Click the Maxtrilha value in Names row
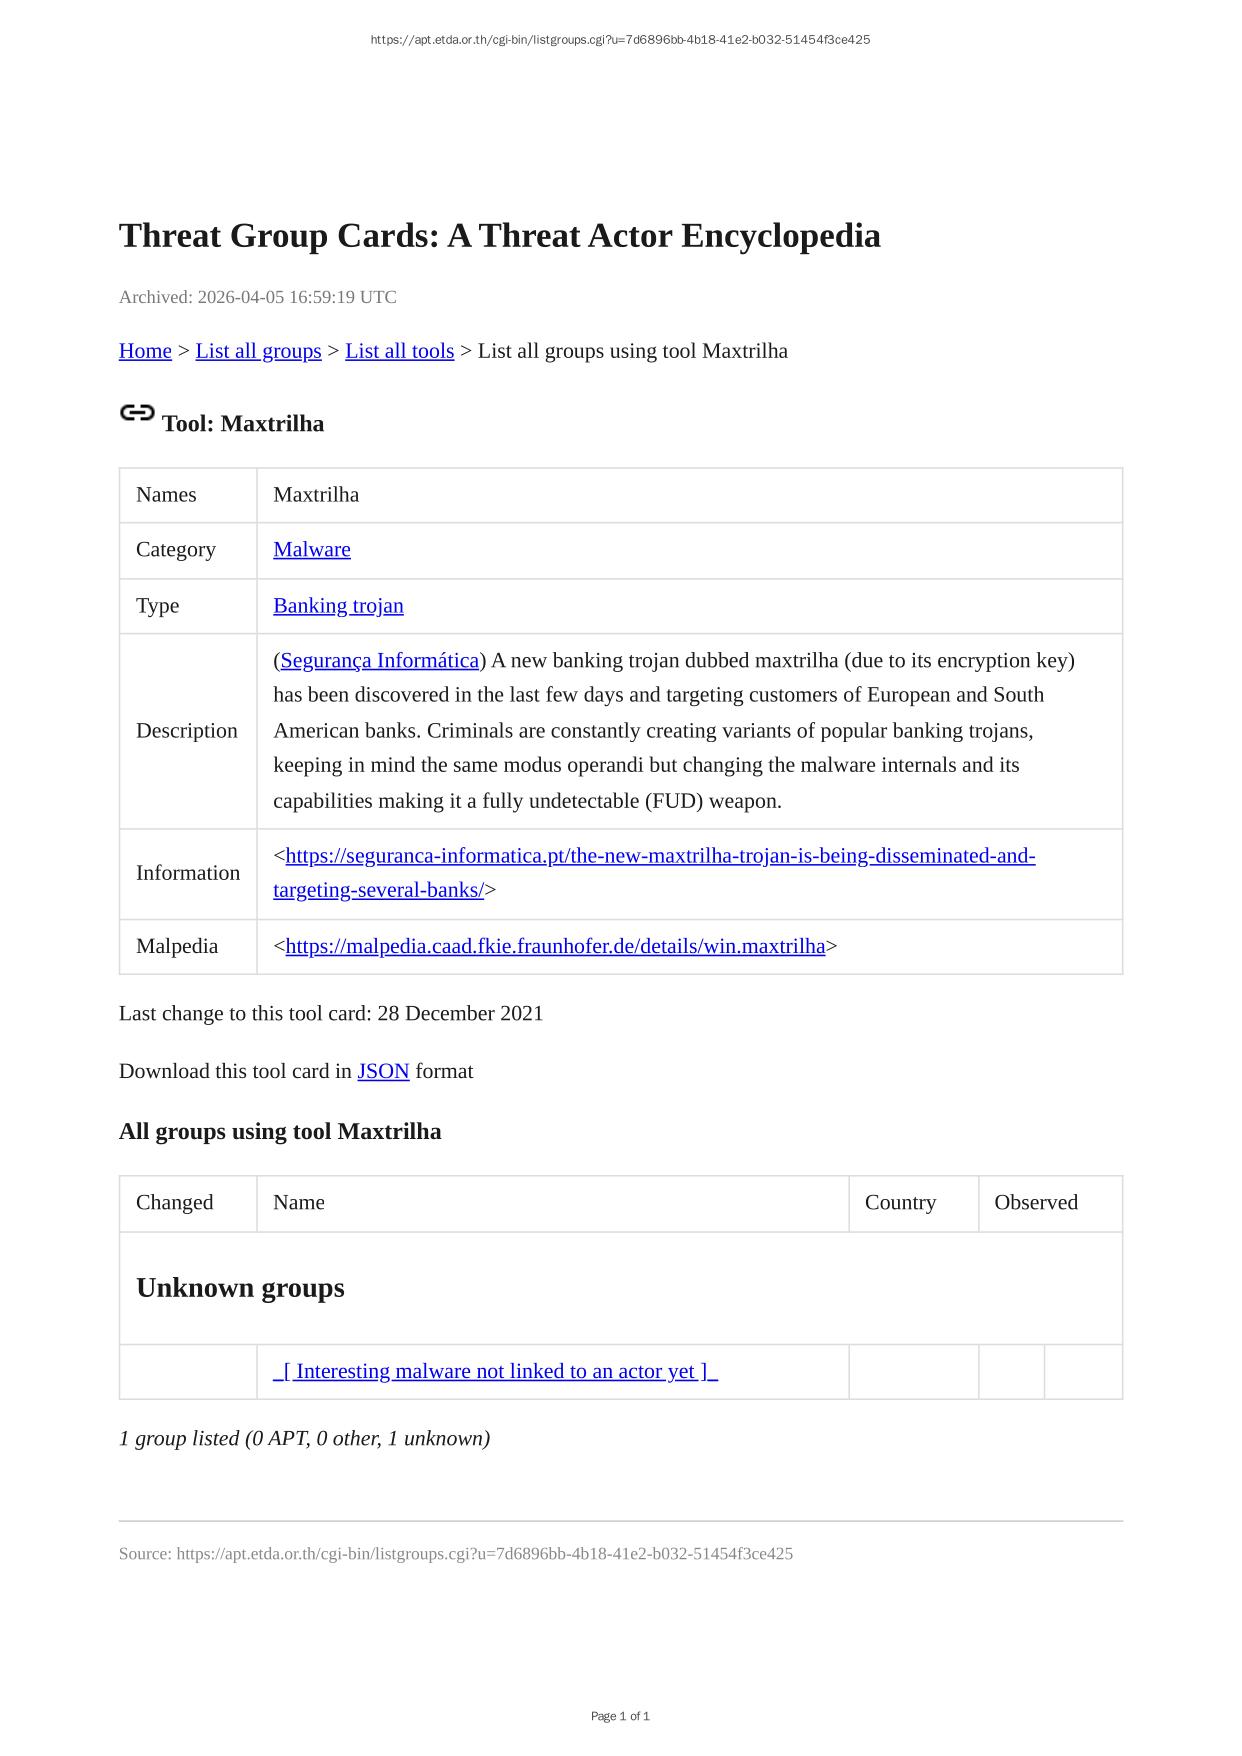The height and width of the screenshot is (1756, 1242). click(316, 495)
